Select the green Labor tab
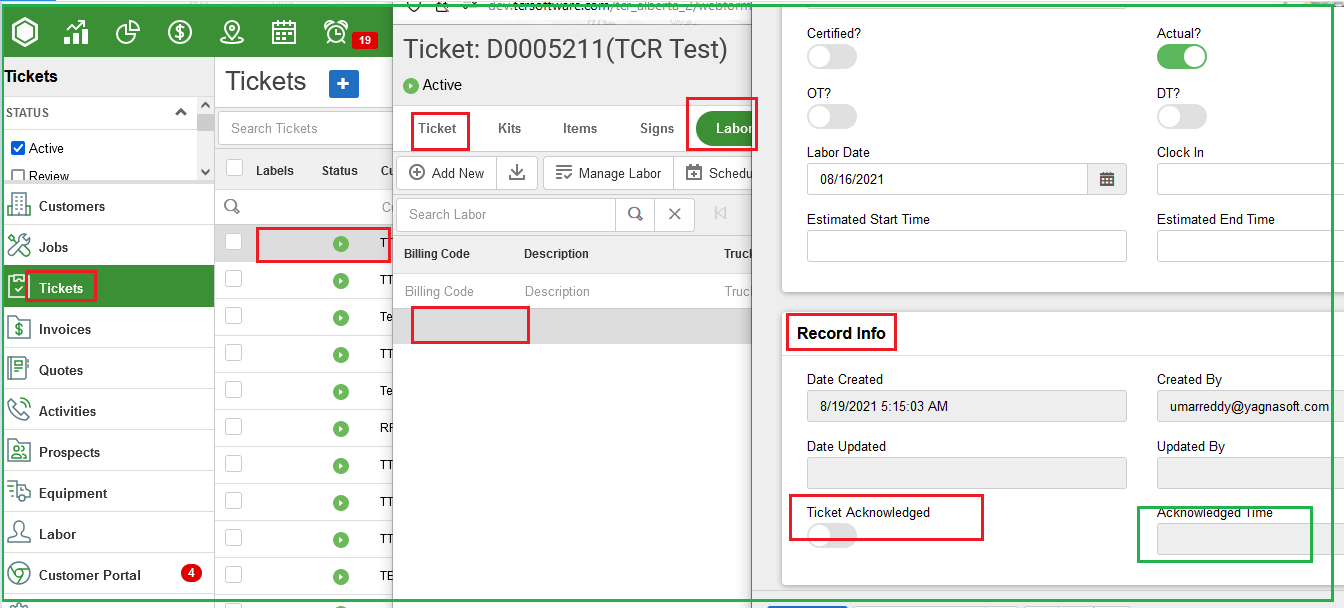Image resolution: width=1344 pixels, height=608 pixels. click(x=726, y=128)
